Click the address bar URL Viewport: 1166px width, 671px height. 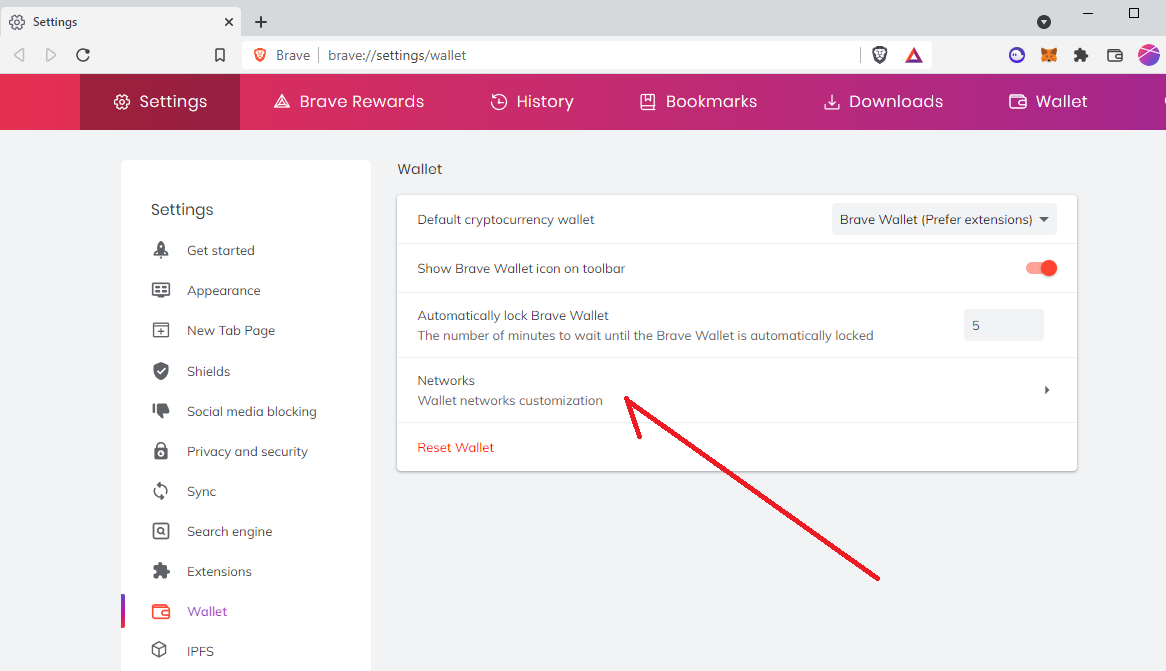(397, 55)
